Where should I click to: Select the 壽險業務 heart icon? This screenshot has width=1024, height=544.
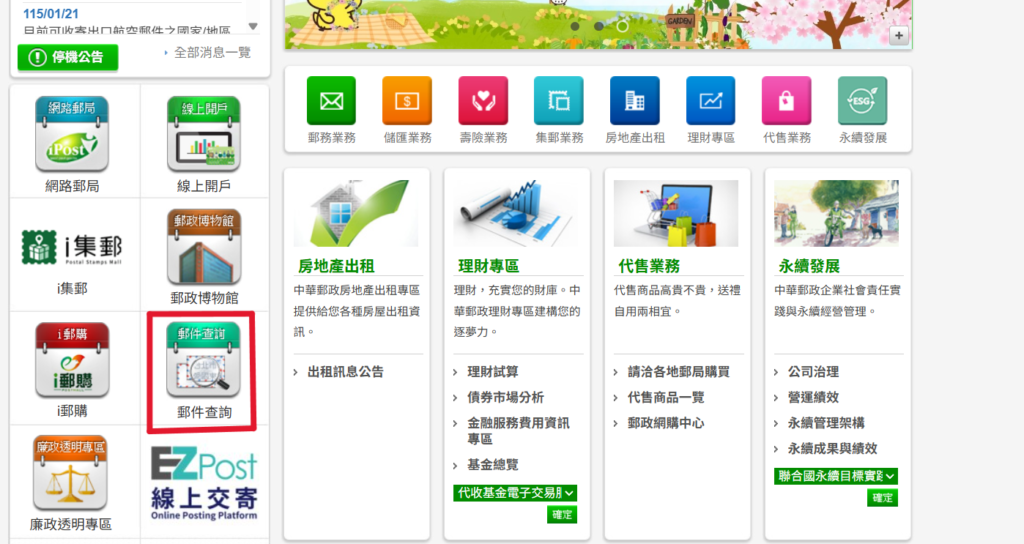tap(483, 101)
